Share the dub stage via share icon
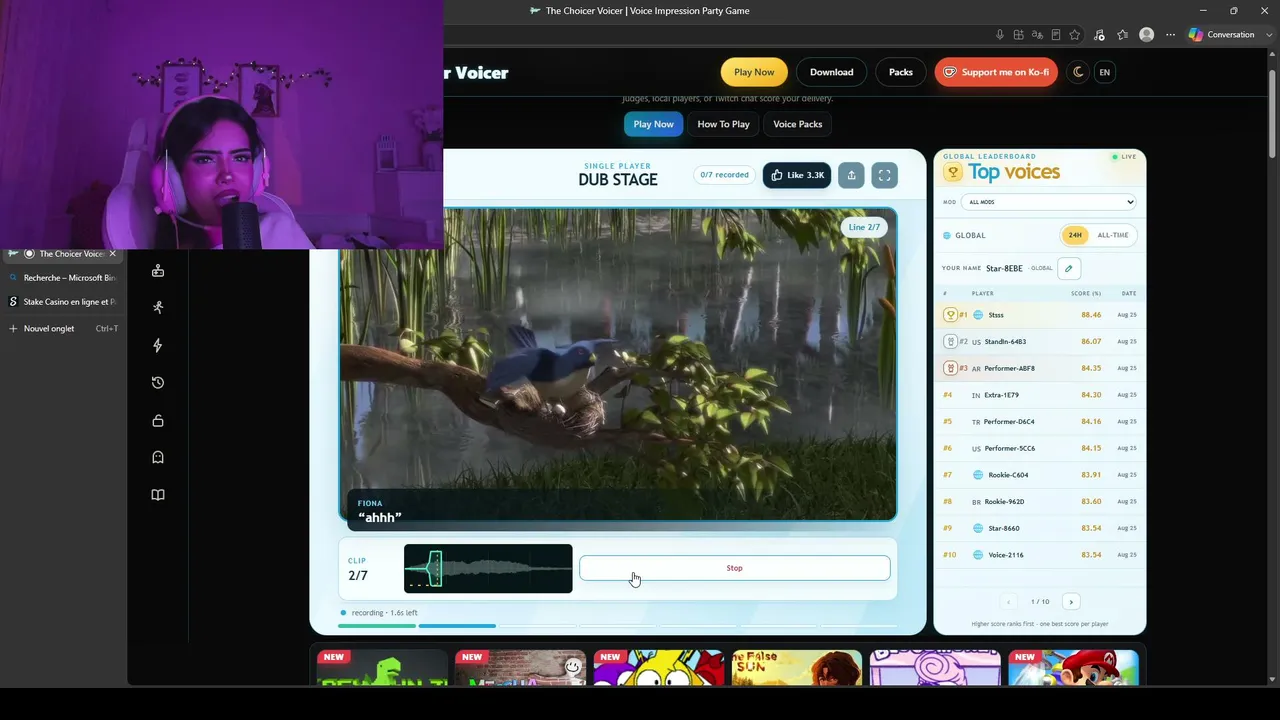Screen dimensions: 1280x720 [851, 175]
